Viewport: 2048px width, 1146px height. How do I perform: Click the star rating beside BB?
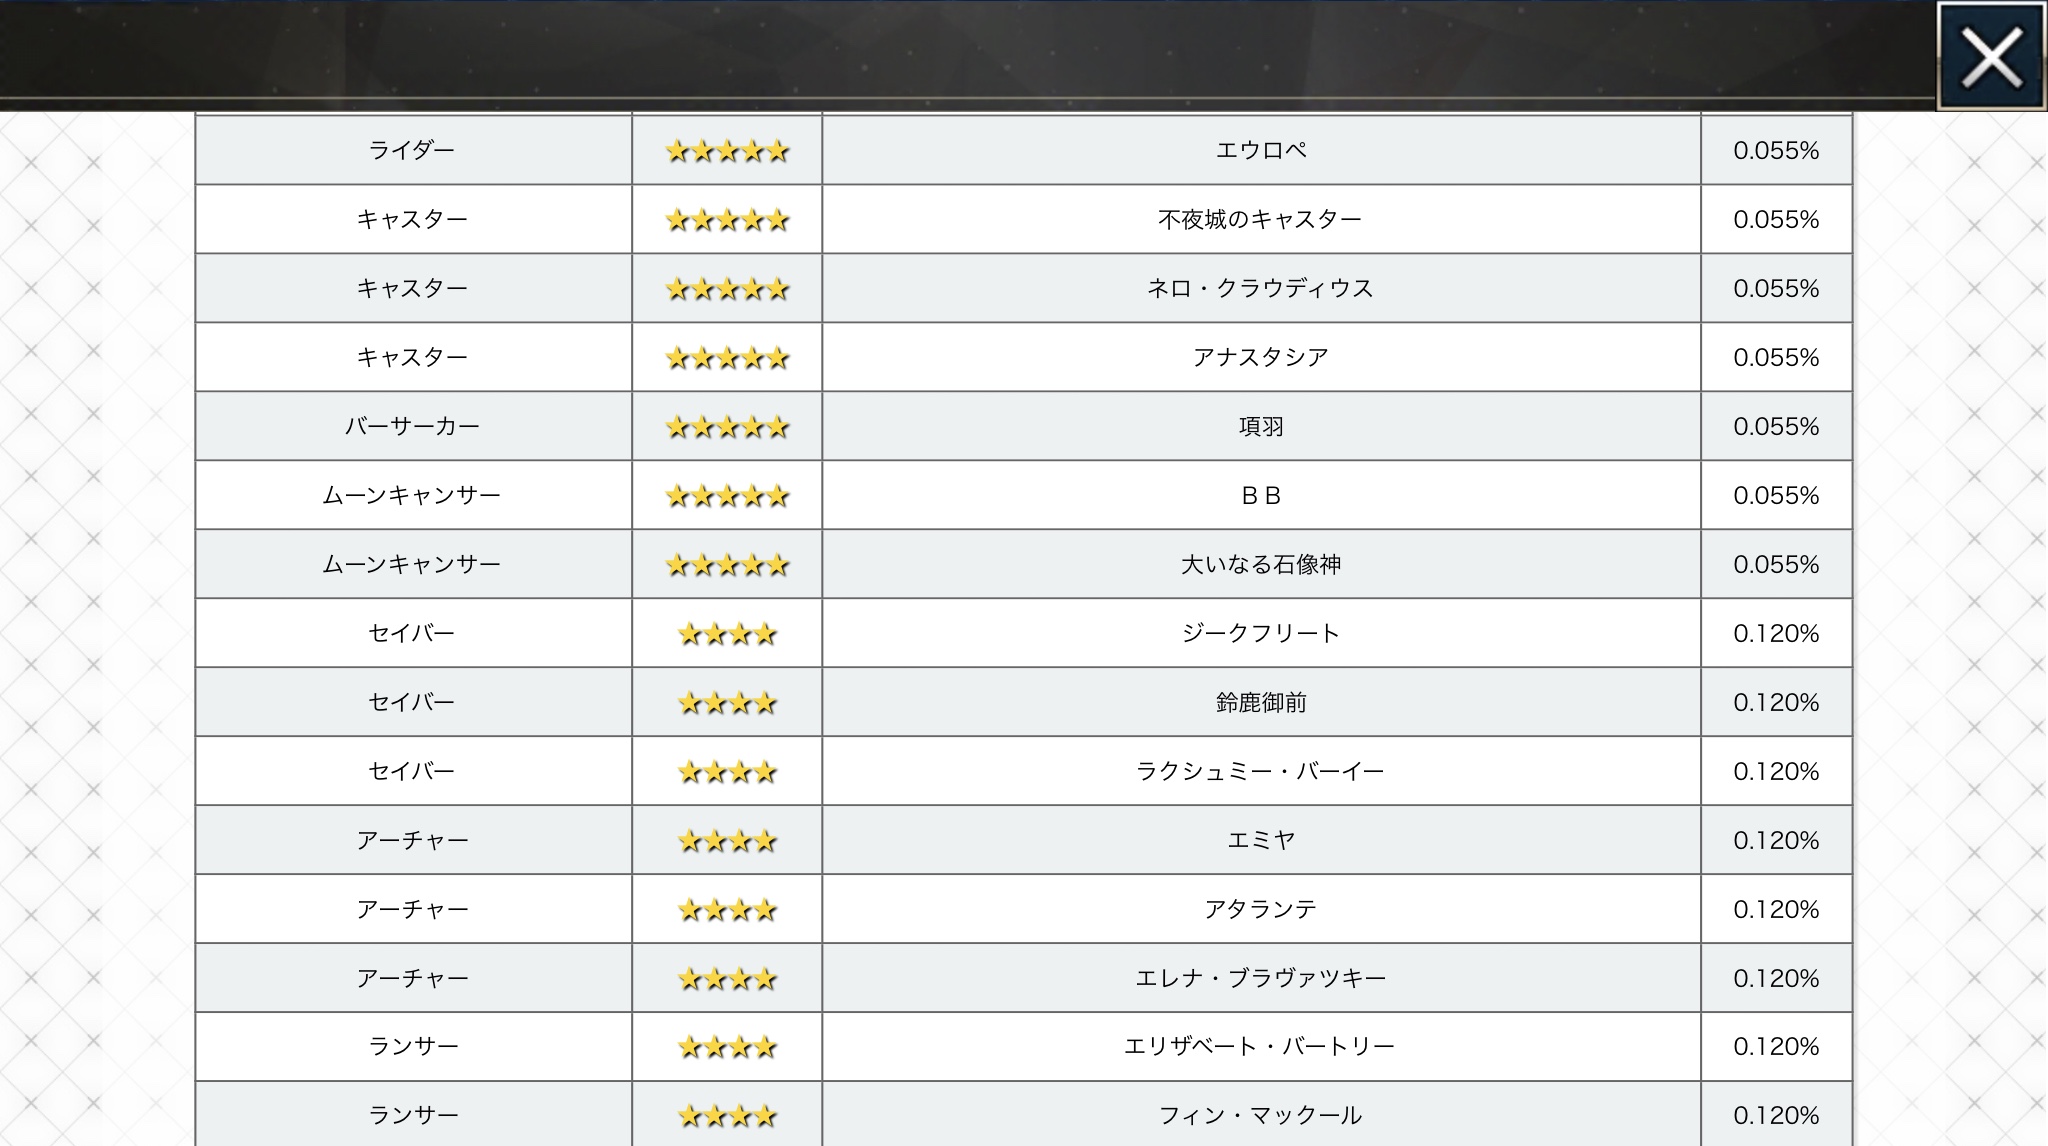coord(727,496)
